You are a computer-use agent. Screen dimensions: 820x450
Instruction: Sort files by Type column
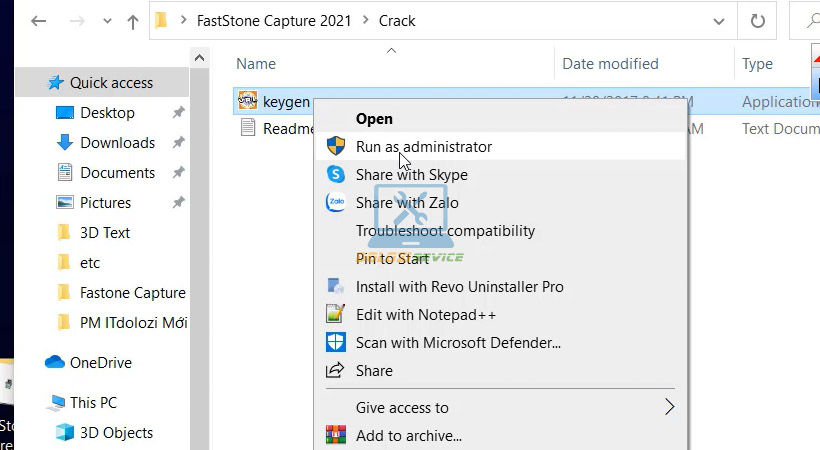[757, 64]
